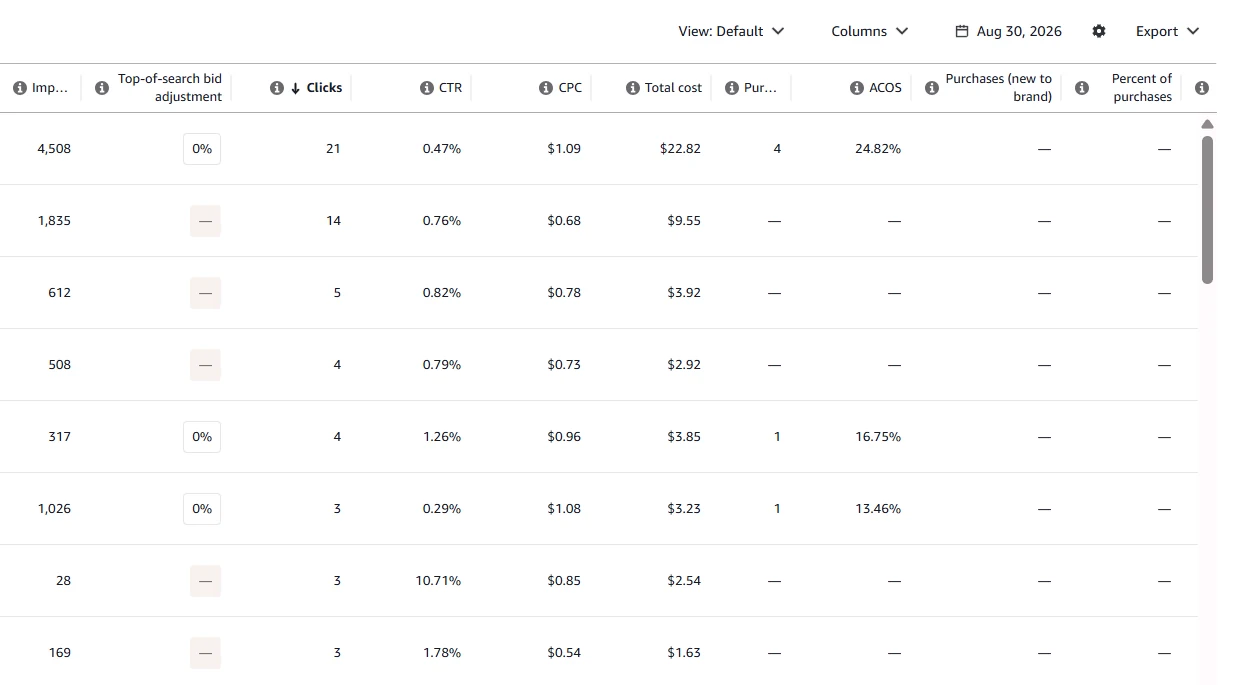
Task: Click the 10.71% CTR value
Action: point(438,581)
